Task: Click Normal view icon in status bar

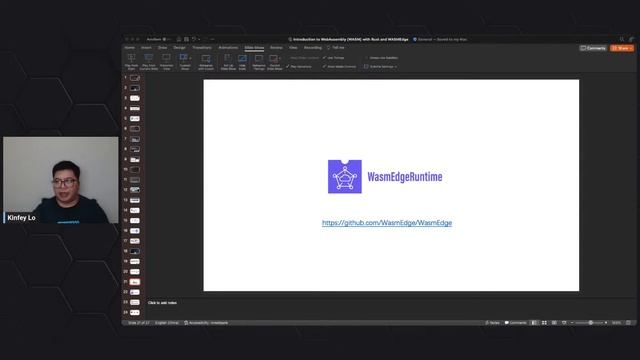Action: [x=534, y=323]
